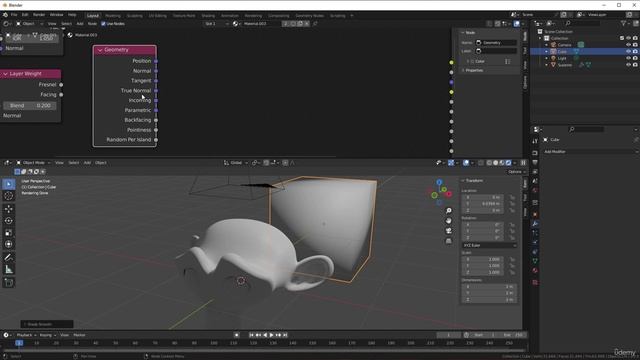This screenshot has width=640, height=360.
Task: Select the Add Cube tool
Action: pos(8,282)
